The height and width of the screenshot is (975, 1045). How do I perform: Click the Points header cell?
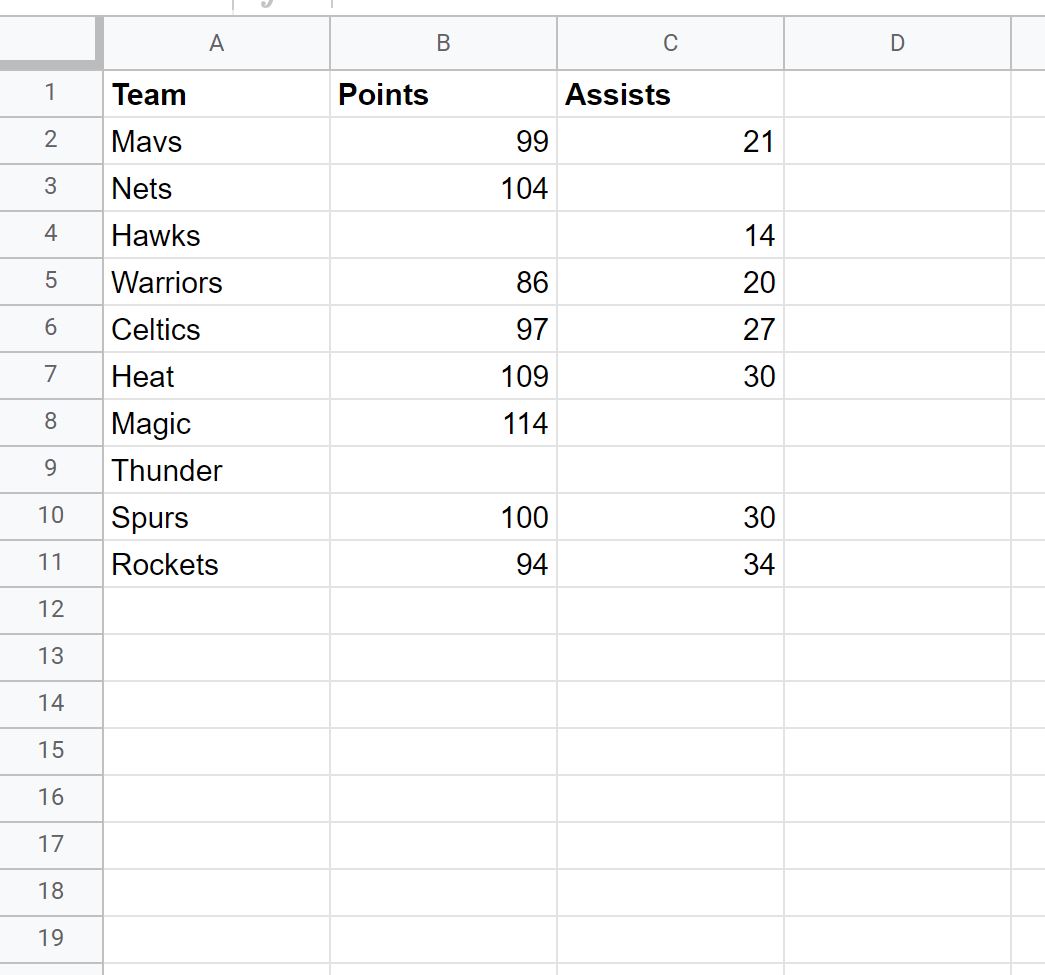(443, 94)
